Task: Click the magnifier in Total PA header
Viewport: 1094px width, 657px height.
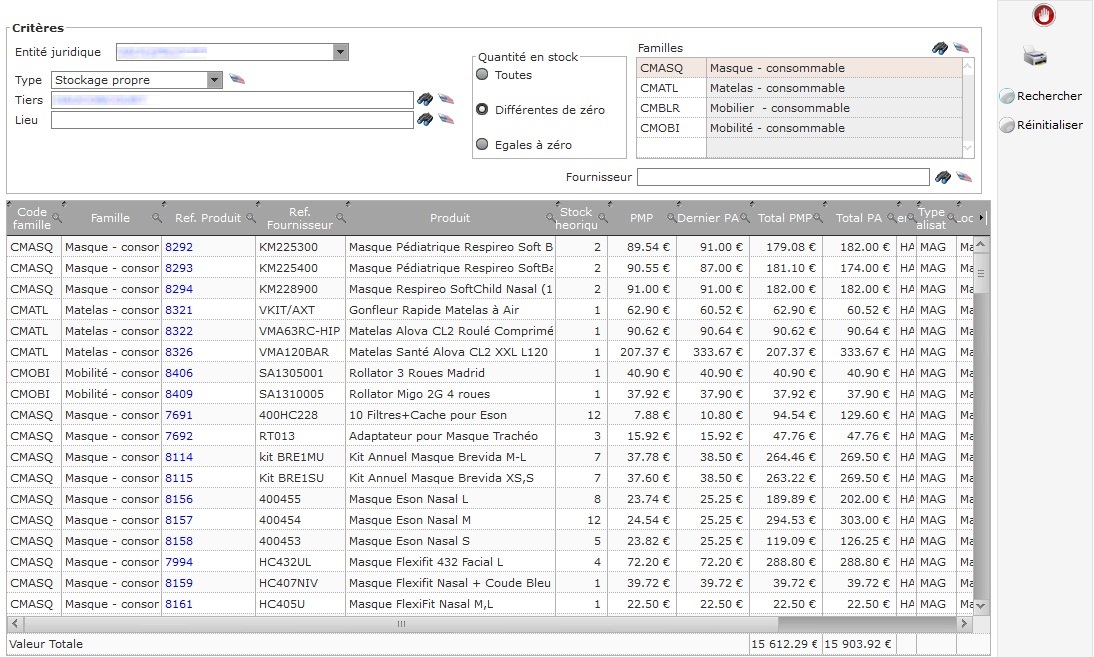Action: point(892,218)
